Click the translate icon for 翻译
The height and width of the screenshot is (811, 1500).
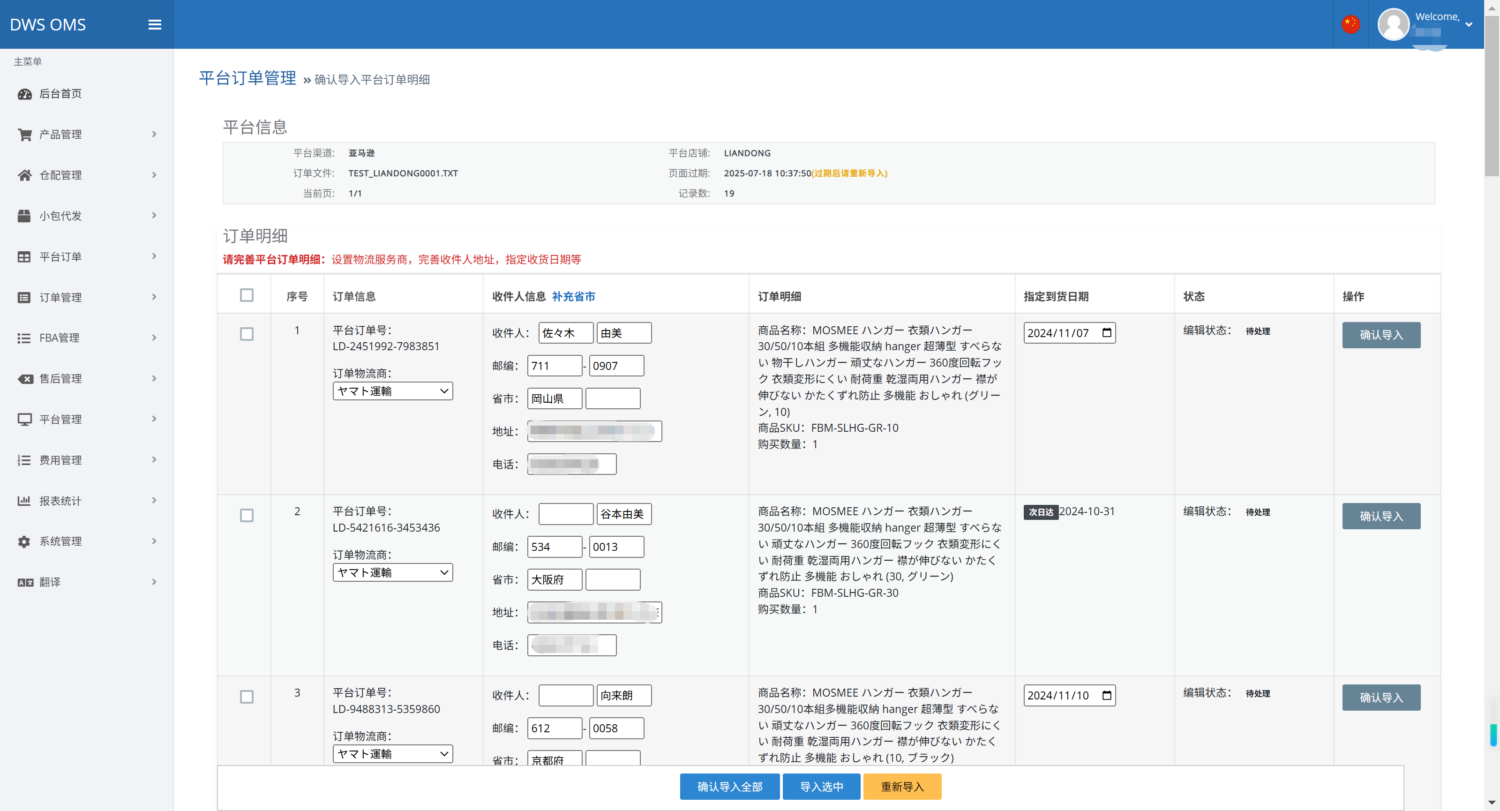[25, 582]
